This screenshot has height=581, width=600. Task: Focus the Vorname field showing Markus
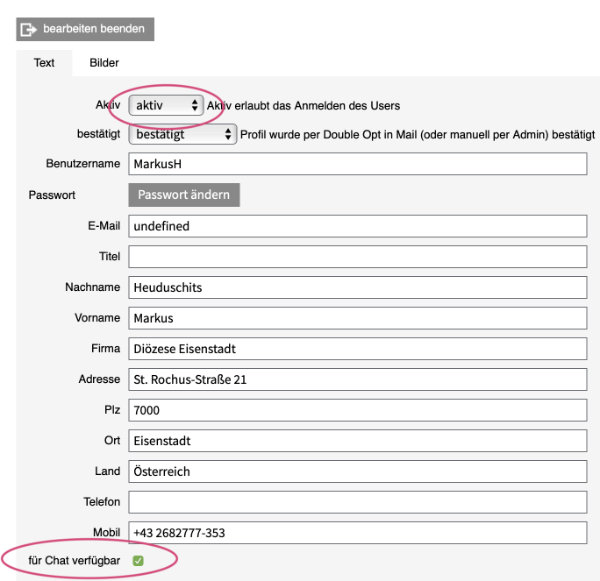(x=357, y=318)
